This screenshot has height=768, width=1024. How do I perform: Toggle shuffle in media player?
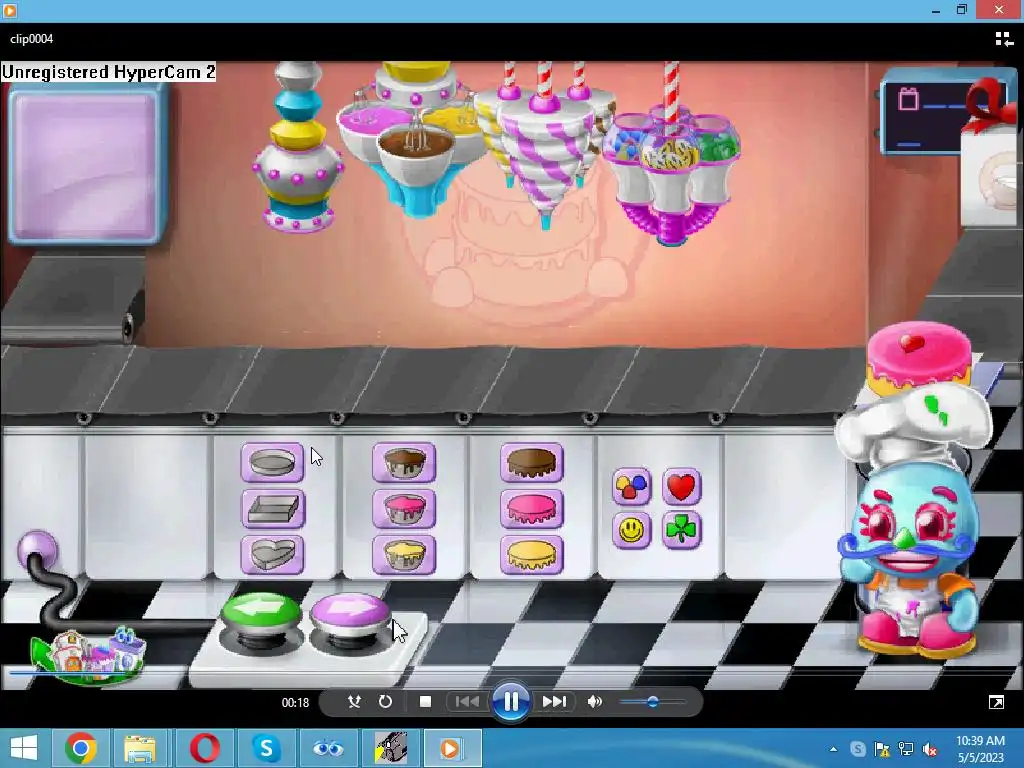point(354,701)
